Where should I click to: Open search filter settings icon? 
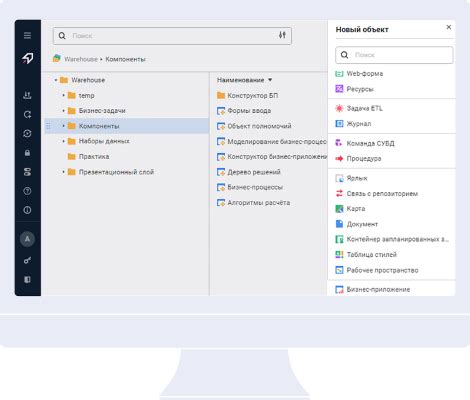tap(282, 35)
